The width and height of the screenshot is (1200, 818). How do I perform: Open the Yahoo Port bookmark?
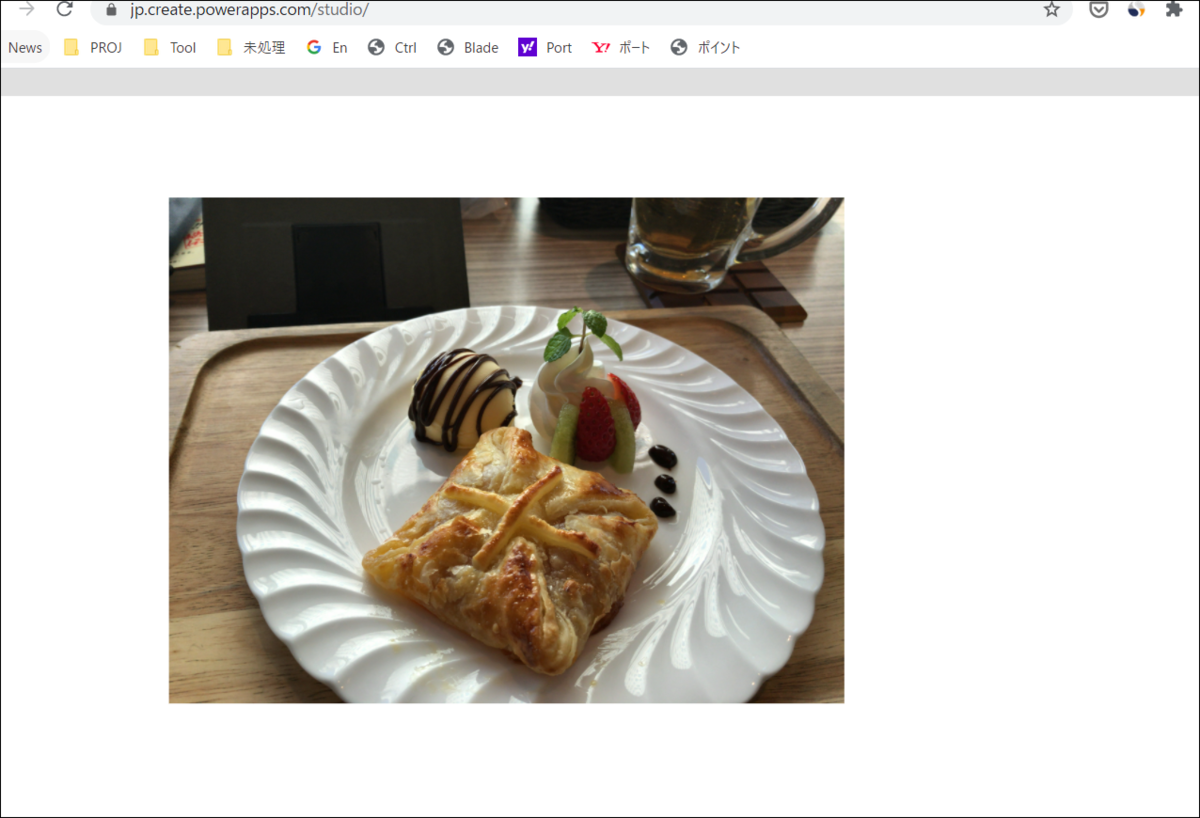click(x=545, y=47)
